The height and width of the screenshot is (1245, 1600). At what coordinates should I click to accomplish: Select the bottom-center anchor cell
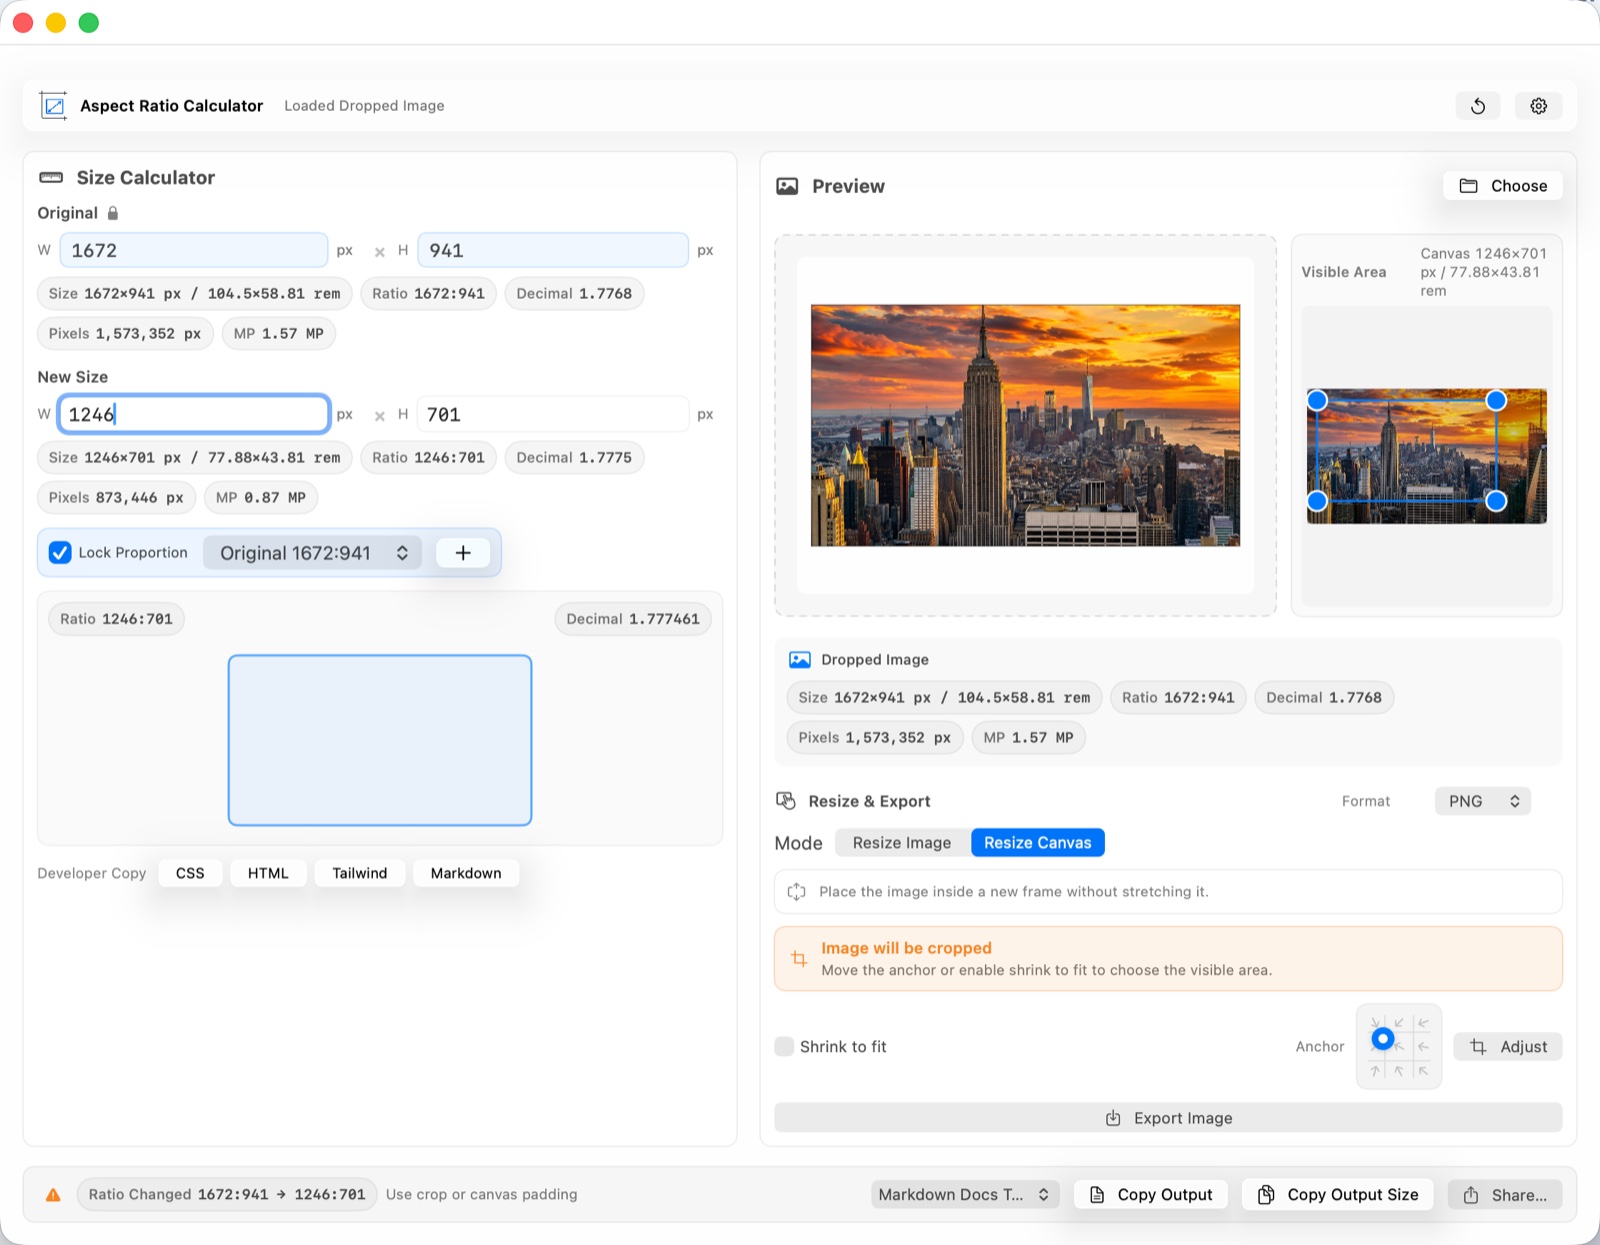[x=1399, y=1070]
